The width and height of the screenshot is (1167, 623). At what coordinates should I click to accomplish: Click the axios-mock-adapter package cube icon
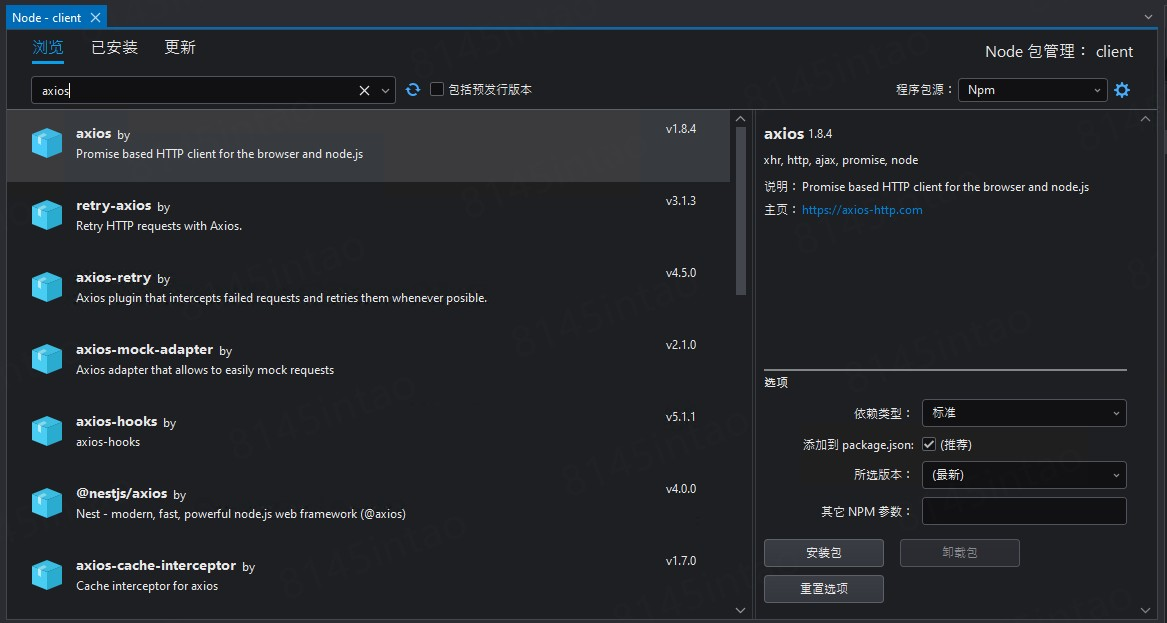pos(47,360)
